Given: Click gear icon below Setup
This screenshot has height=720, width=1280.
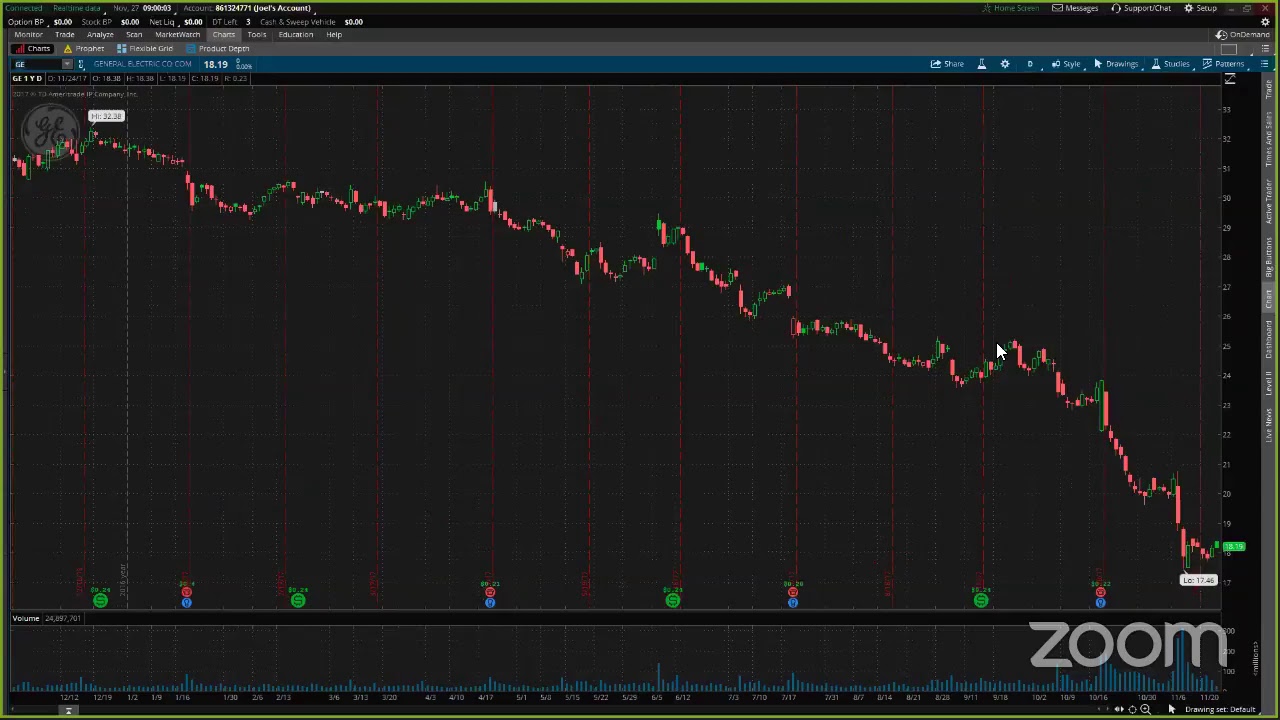Looking at the screenshot, I should tap(1264, 21).
